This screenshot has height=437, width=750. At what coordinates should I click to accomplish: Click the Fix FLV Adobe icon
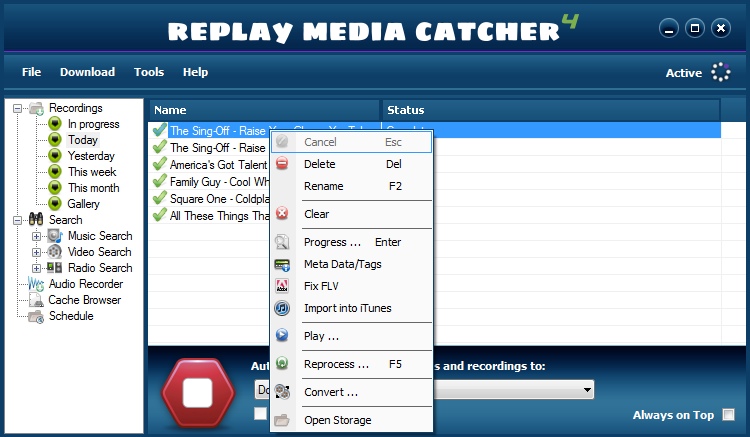pos(282,286)
